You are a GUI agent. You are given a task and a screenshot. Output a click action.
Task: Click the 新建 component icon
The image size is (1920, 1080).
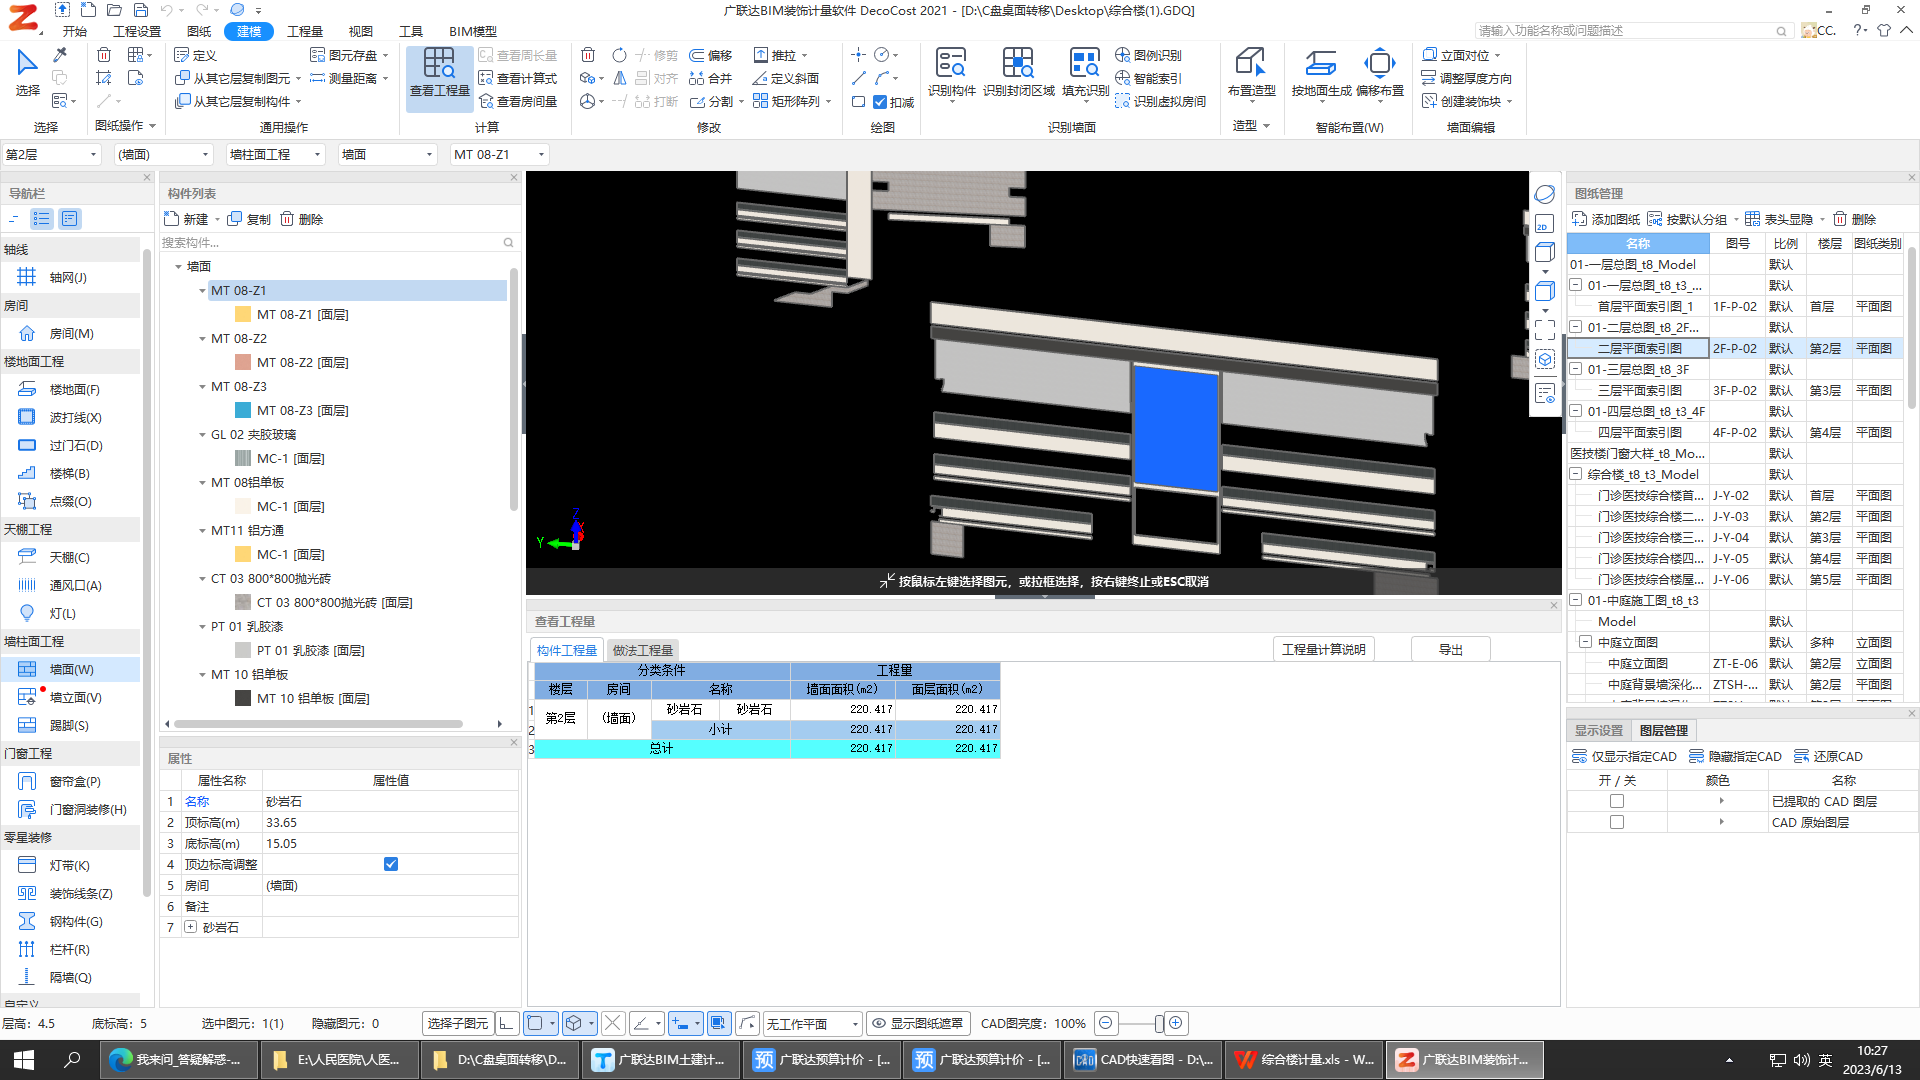tap(172, 219)
